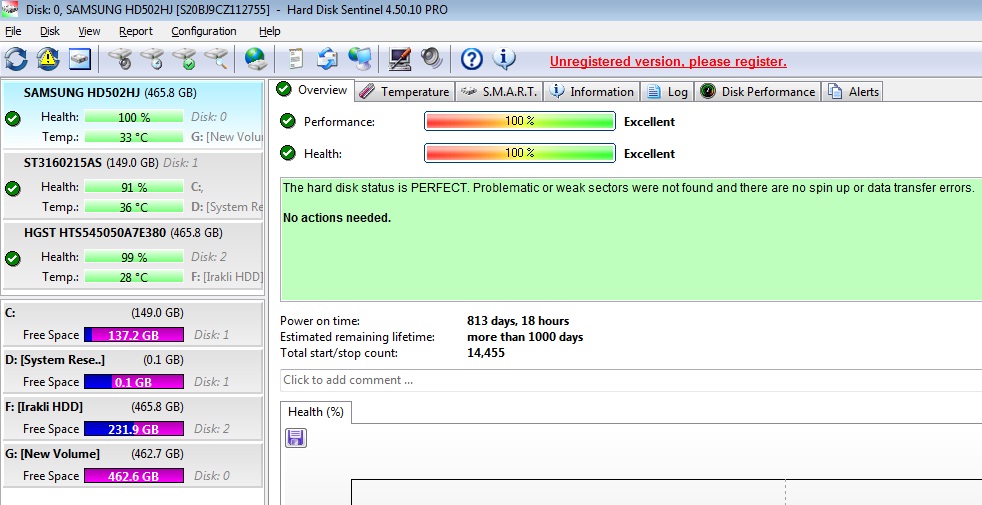Switch to the Log tab
This screenshot has width=982, height=505.
[x=666, y=91]
